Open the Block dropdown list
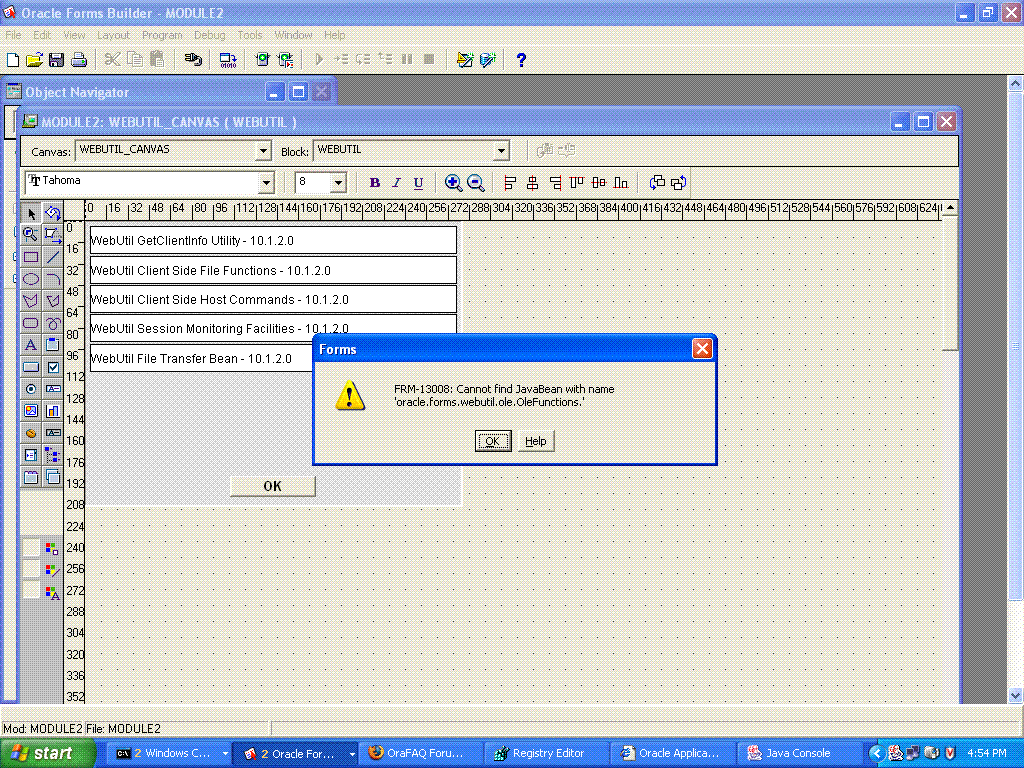Viewport: 1024px width, 768px height. 501,151
